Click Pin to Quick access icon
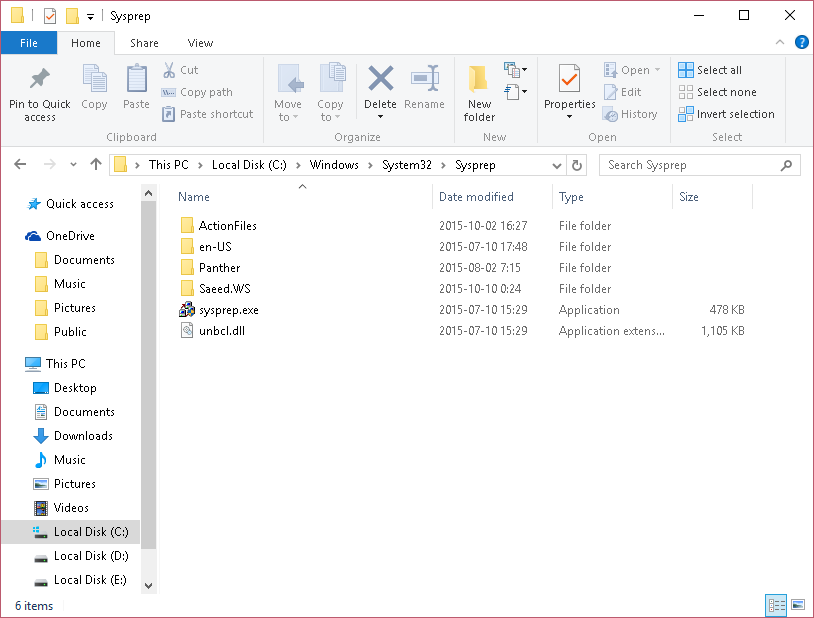 pyautogui.click(x=39, y=78)
